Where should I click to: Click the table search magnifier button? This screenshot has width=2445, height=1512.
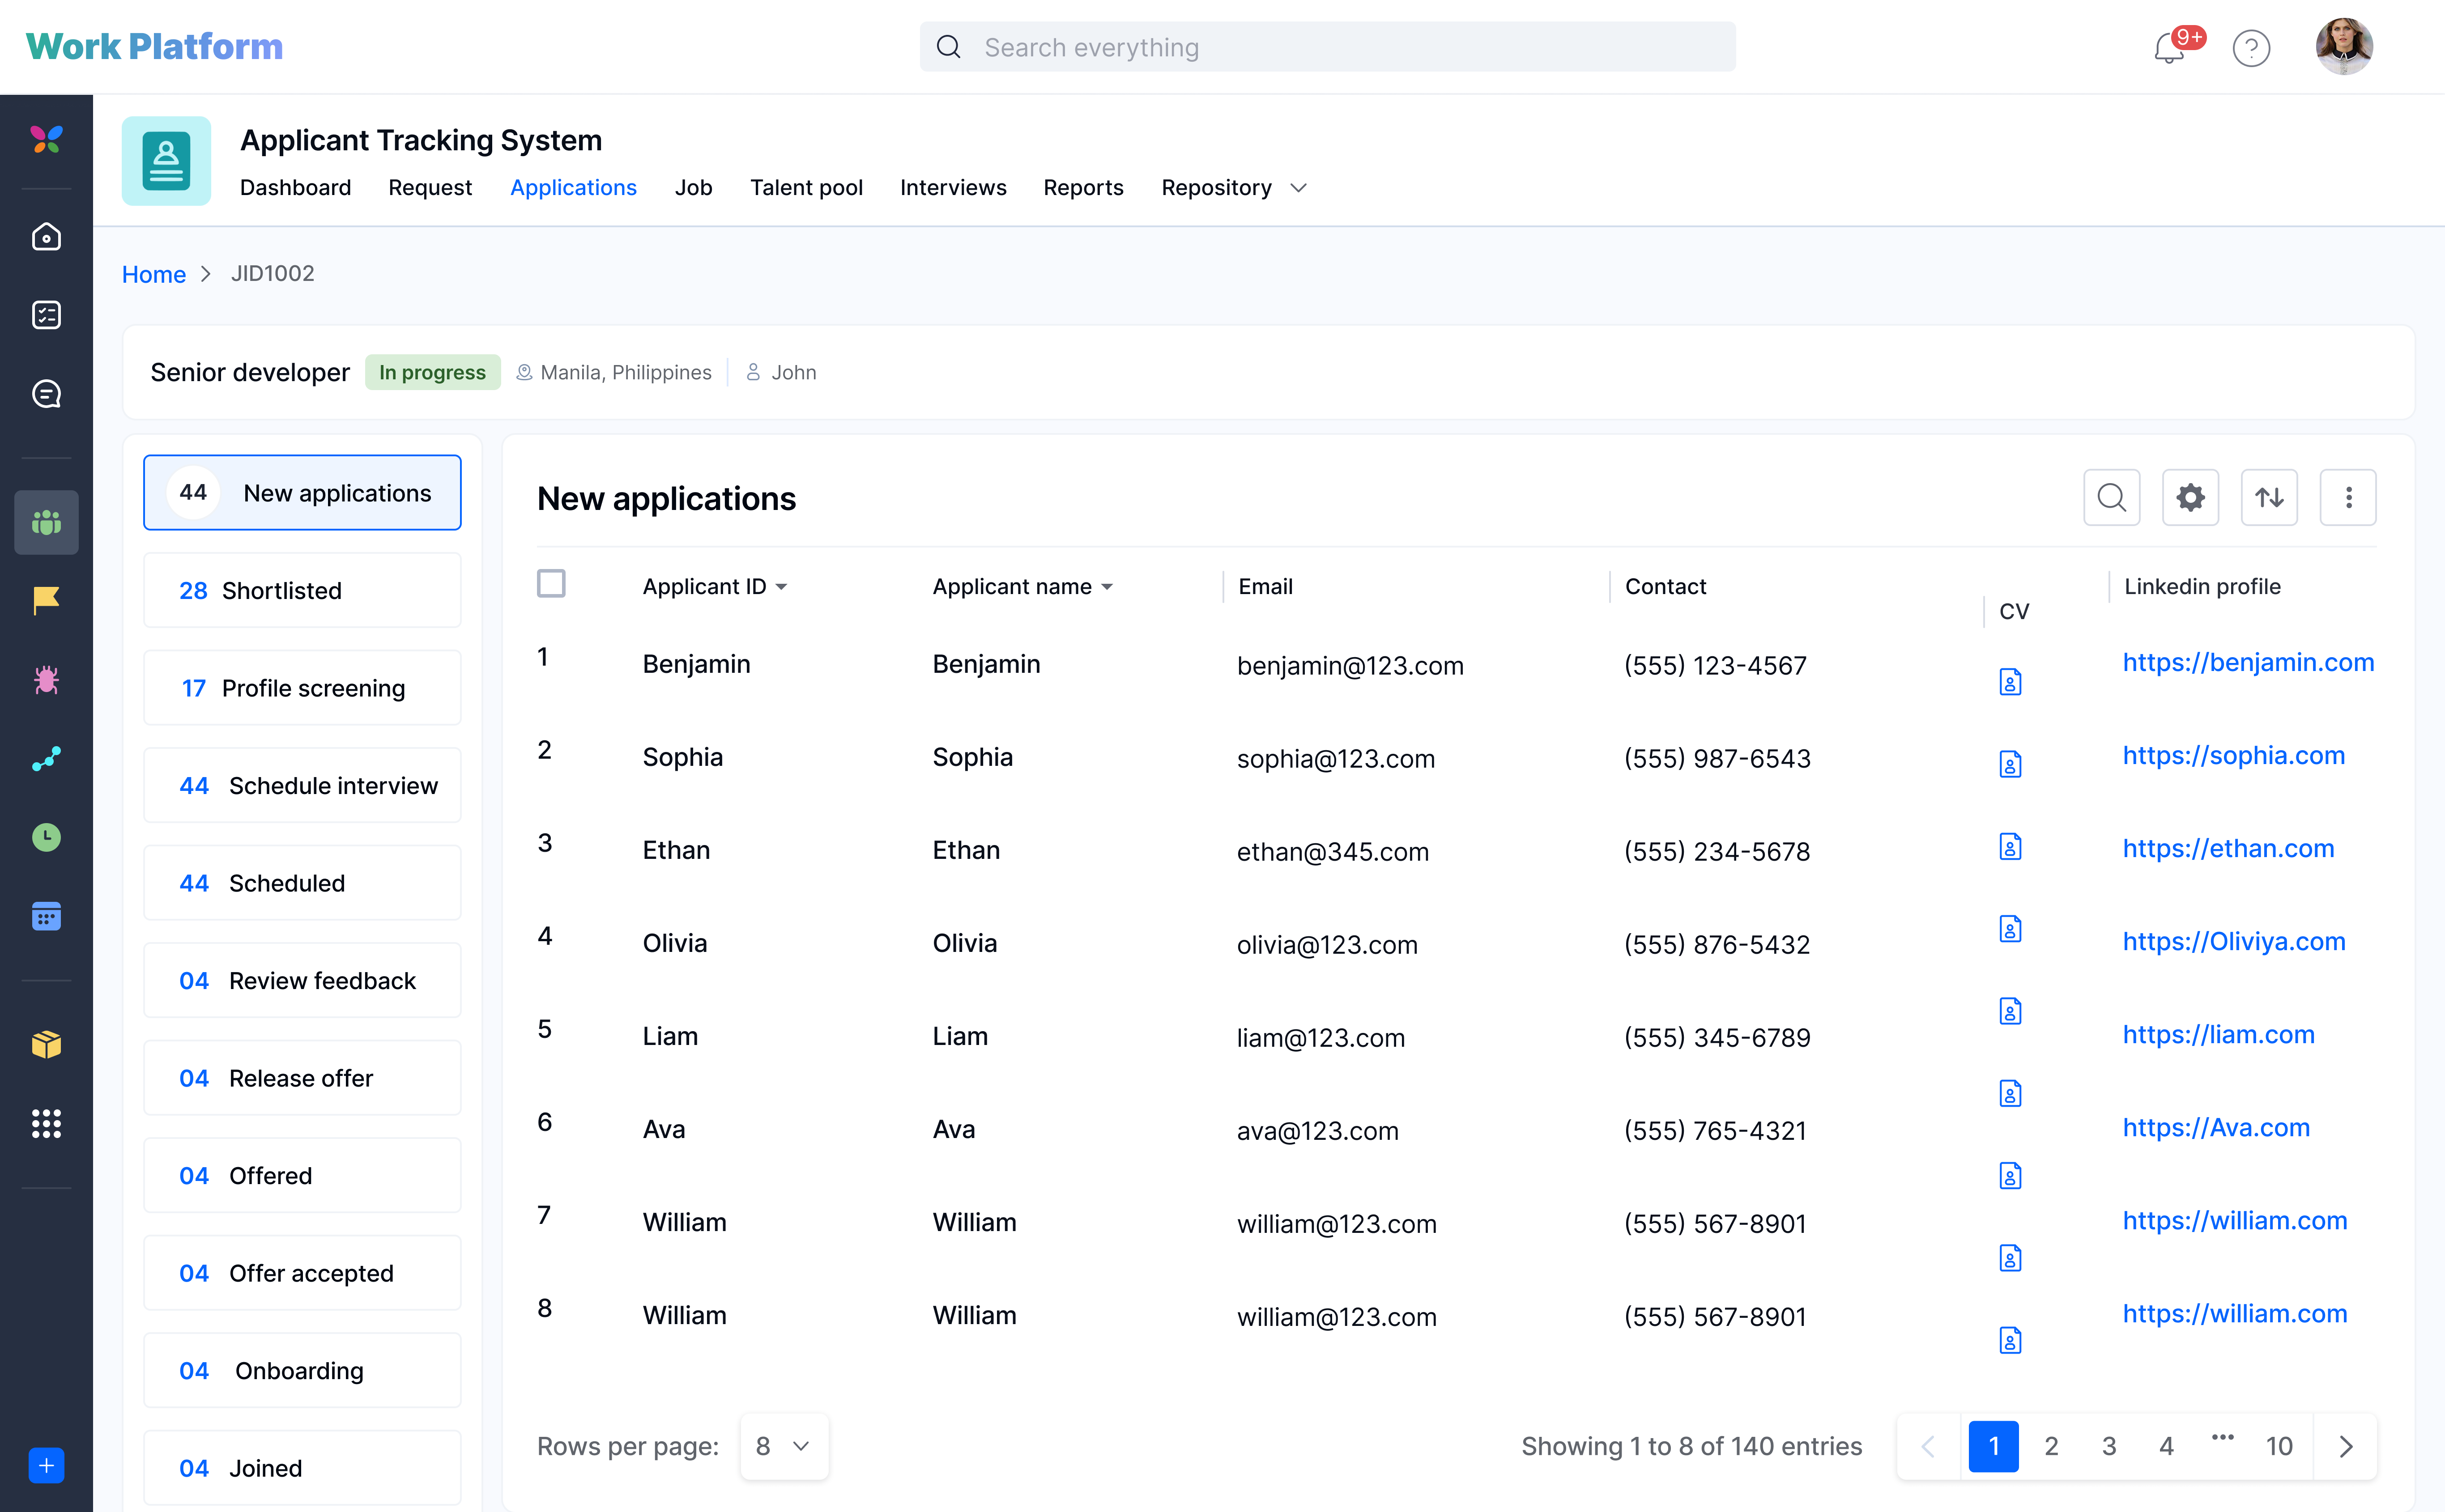2111,497
